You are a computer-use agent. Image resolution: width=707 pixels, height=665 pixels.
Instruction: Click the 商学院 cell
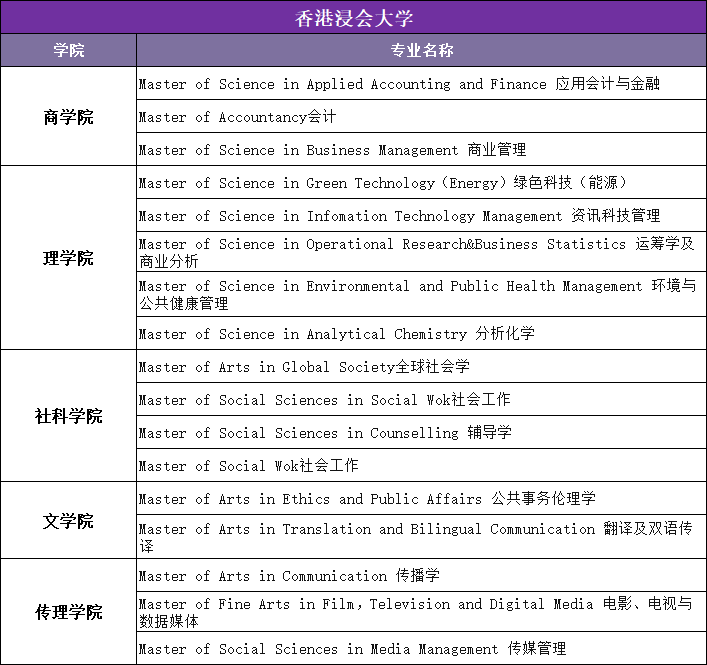tap(69, 116)
